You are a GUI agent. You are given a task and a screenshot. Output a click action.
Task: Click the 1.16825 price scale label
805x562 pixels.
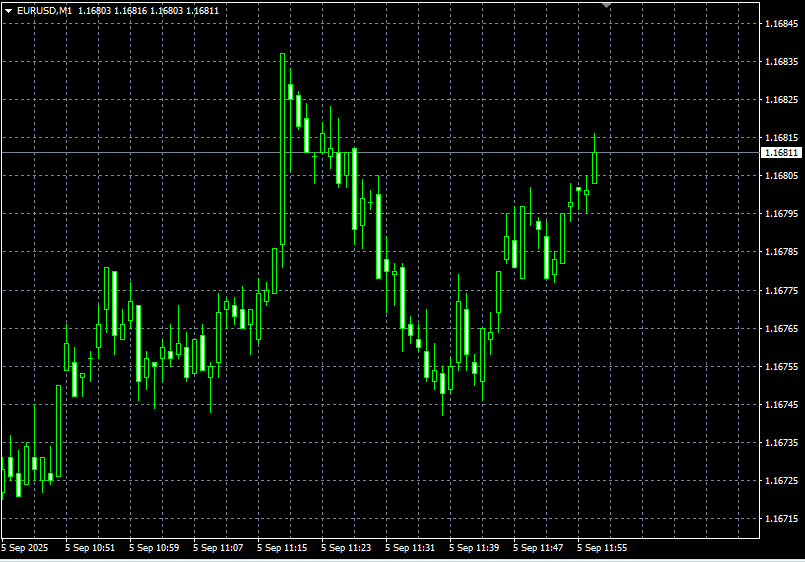point(780,100)
